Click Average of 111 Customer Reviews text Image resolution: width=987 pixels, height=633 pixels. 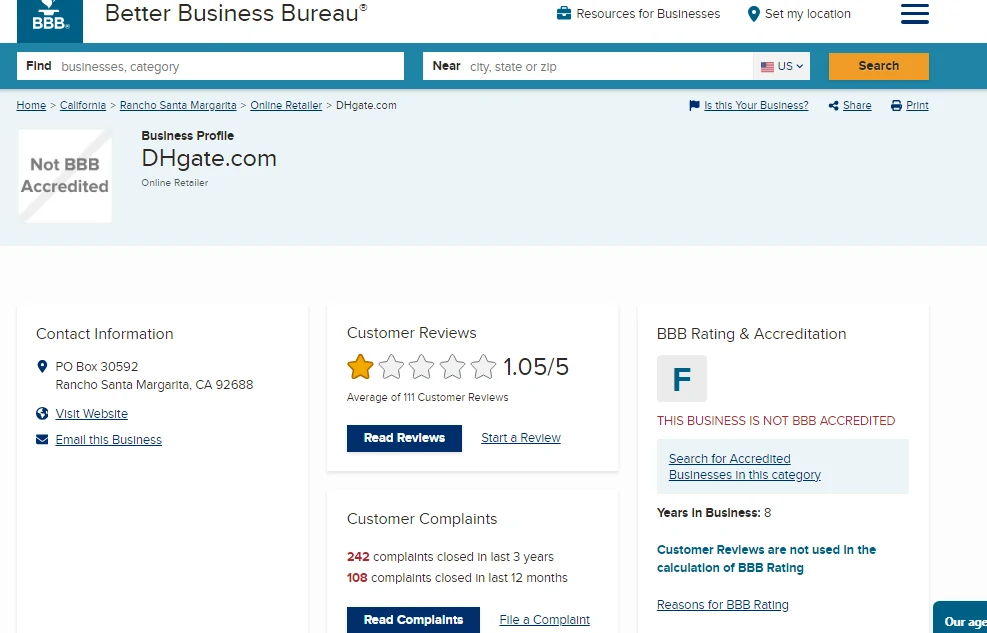[x=427, y=397]
